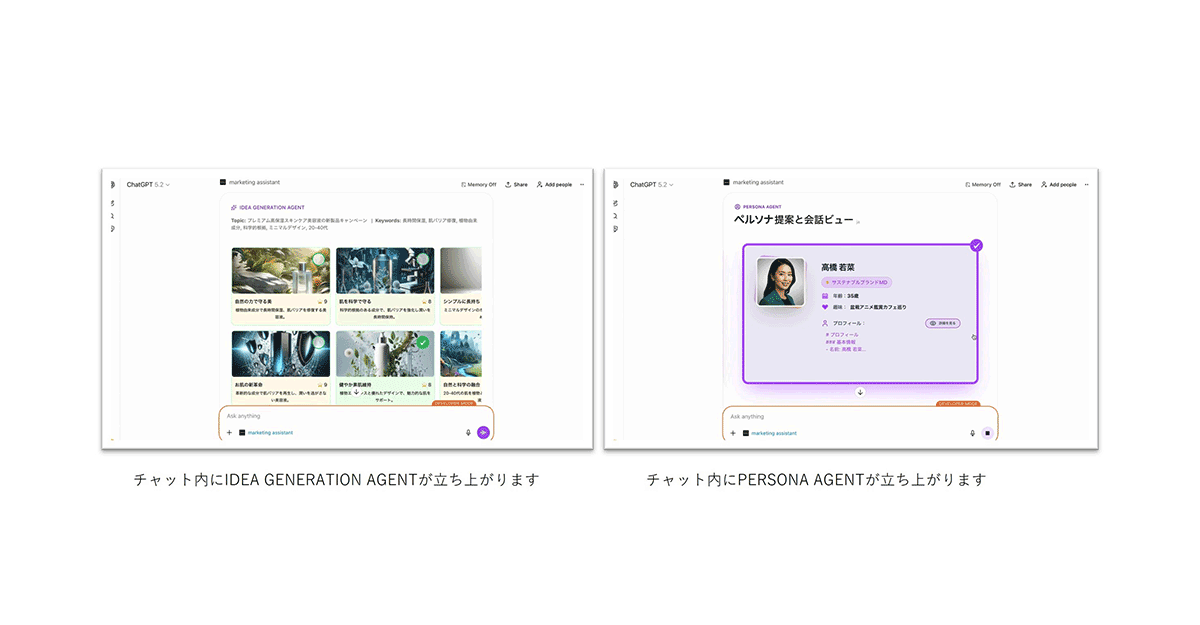The width and height of the screenshot is (1200, 625).
Task: Click marketing assistant link in right input box
Action: pos(774,433)
